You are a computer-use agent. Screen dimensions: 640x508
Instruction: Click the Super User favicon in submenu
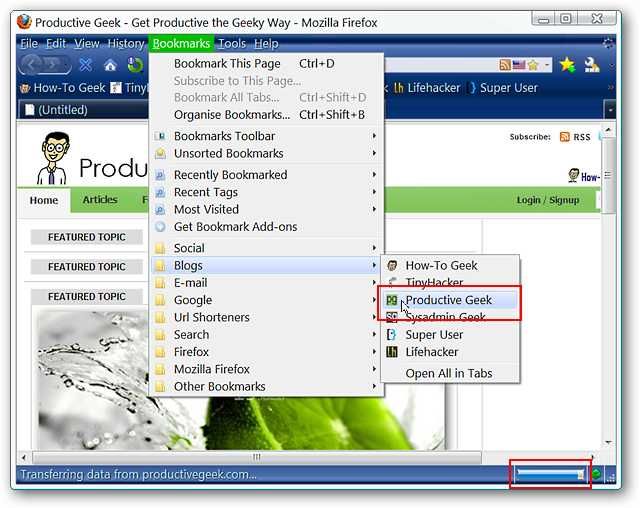tap(391, 335)
